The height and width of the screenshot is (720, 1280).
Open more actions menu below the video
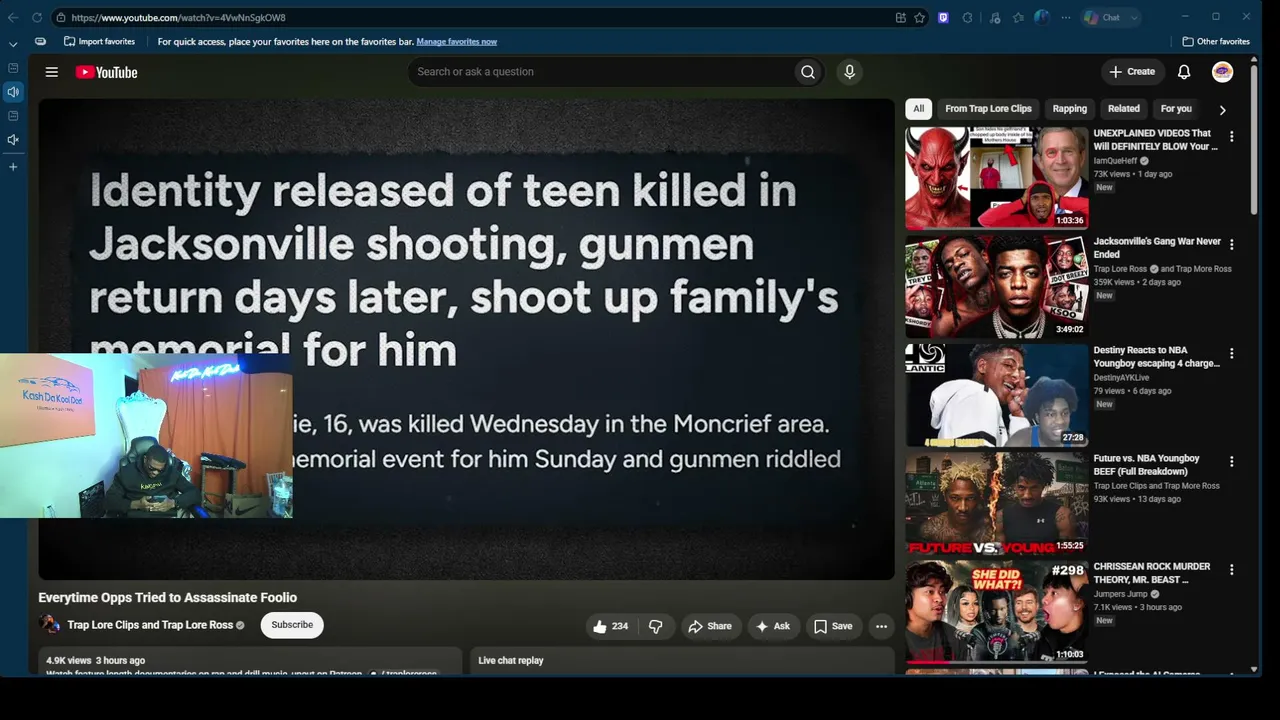click(881, 626)
